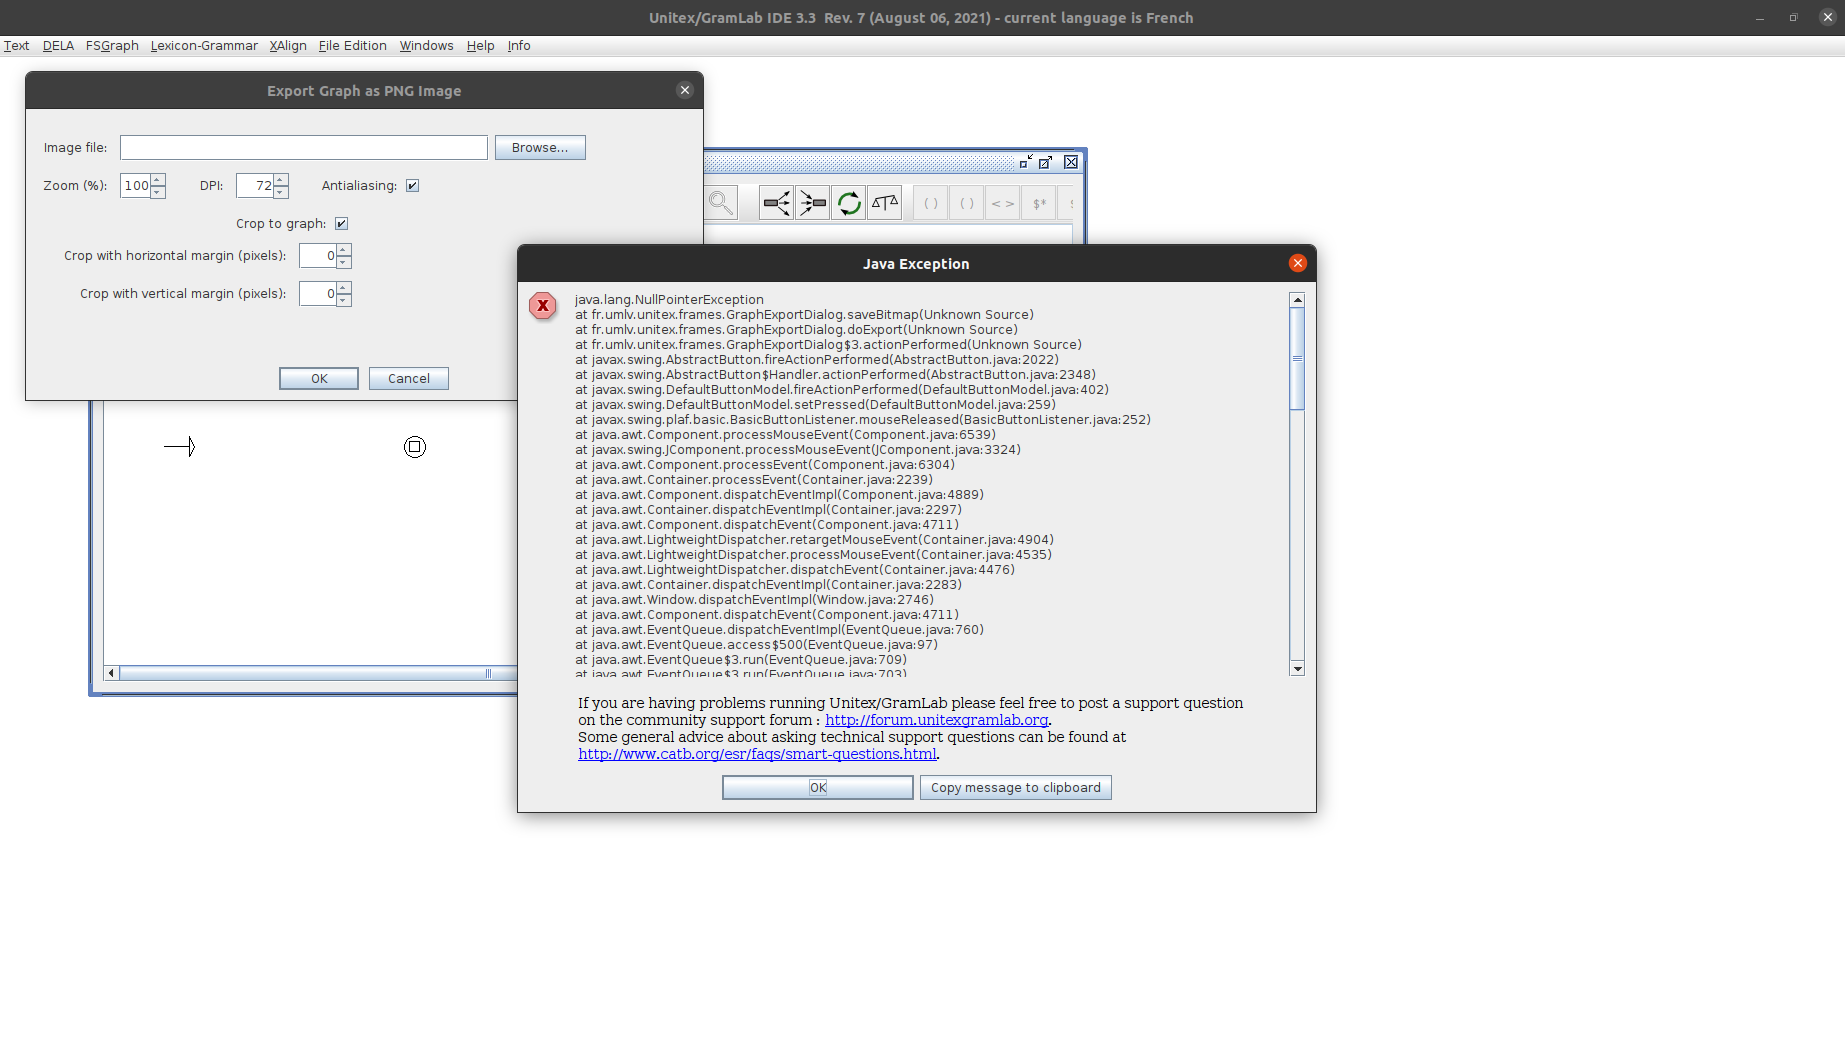Open the XAlign menu
The height and width of the screenshot is (1048, 1845).
288,46
